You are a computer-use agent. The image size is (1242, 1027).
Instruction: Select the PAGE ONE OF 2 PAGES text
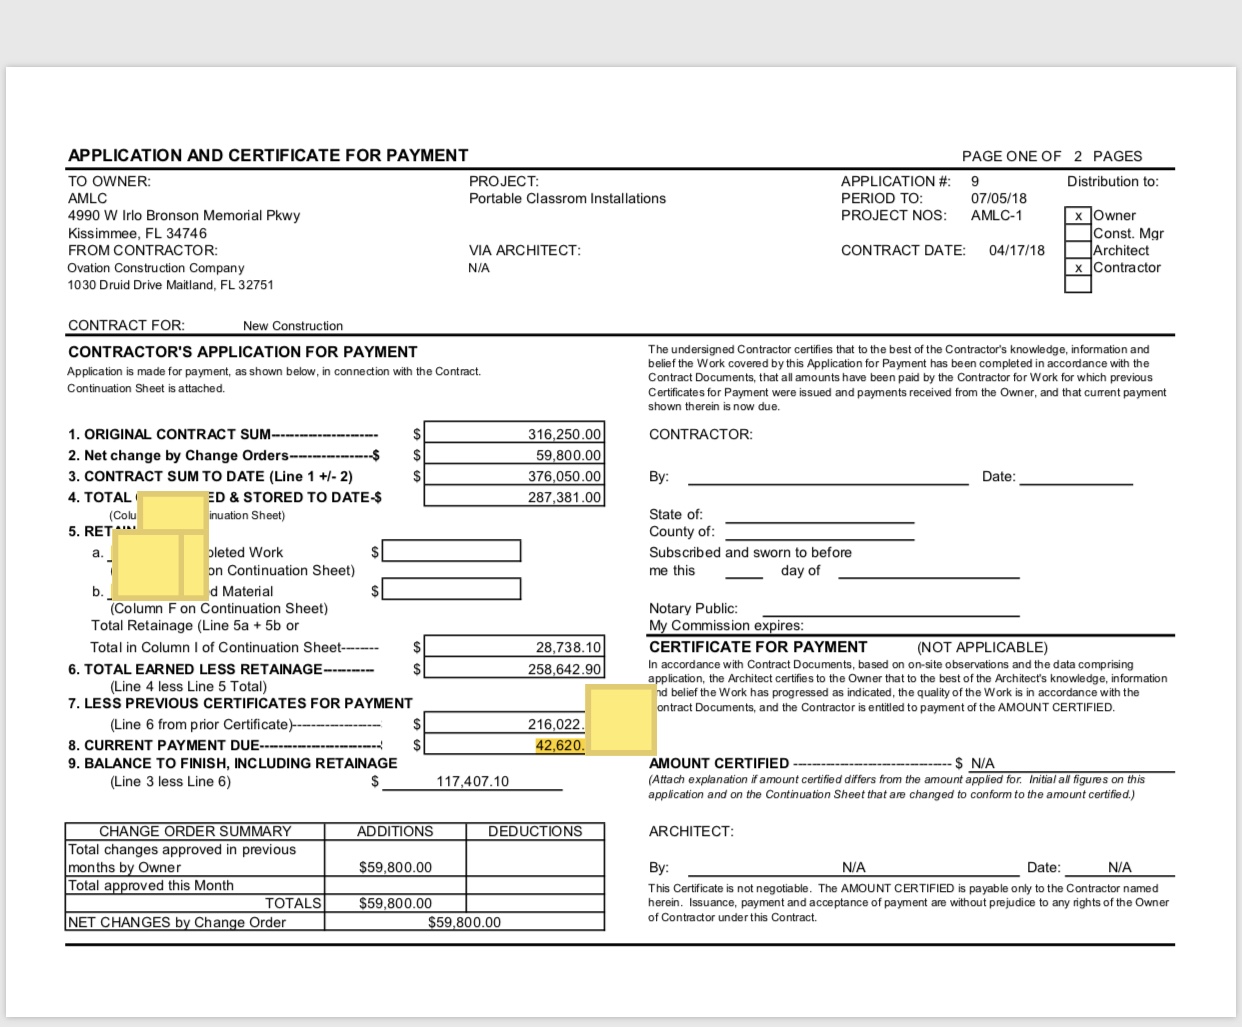point(1052,156)
